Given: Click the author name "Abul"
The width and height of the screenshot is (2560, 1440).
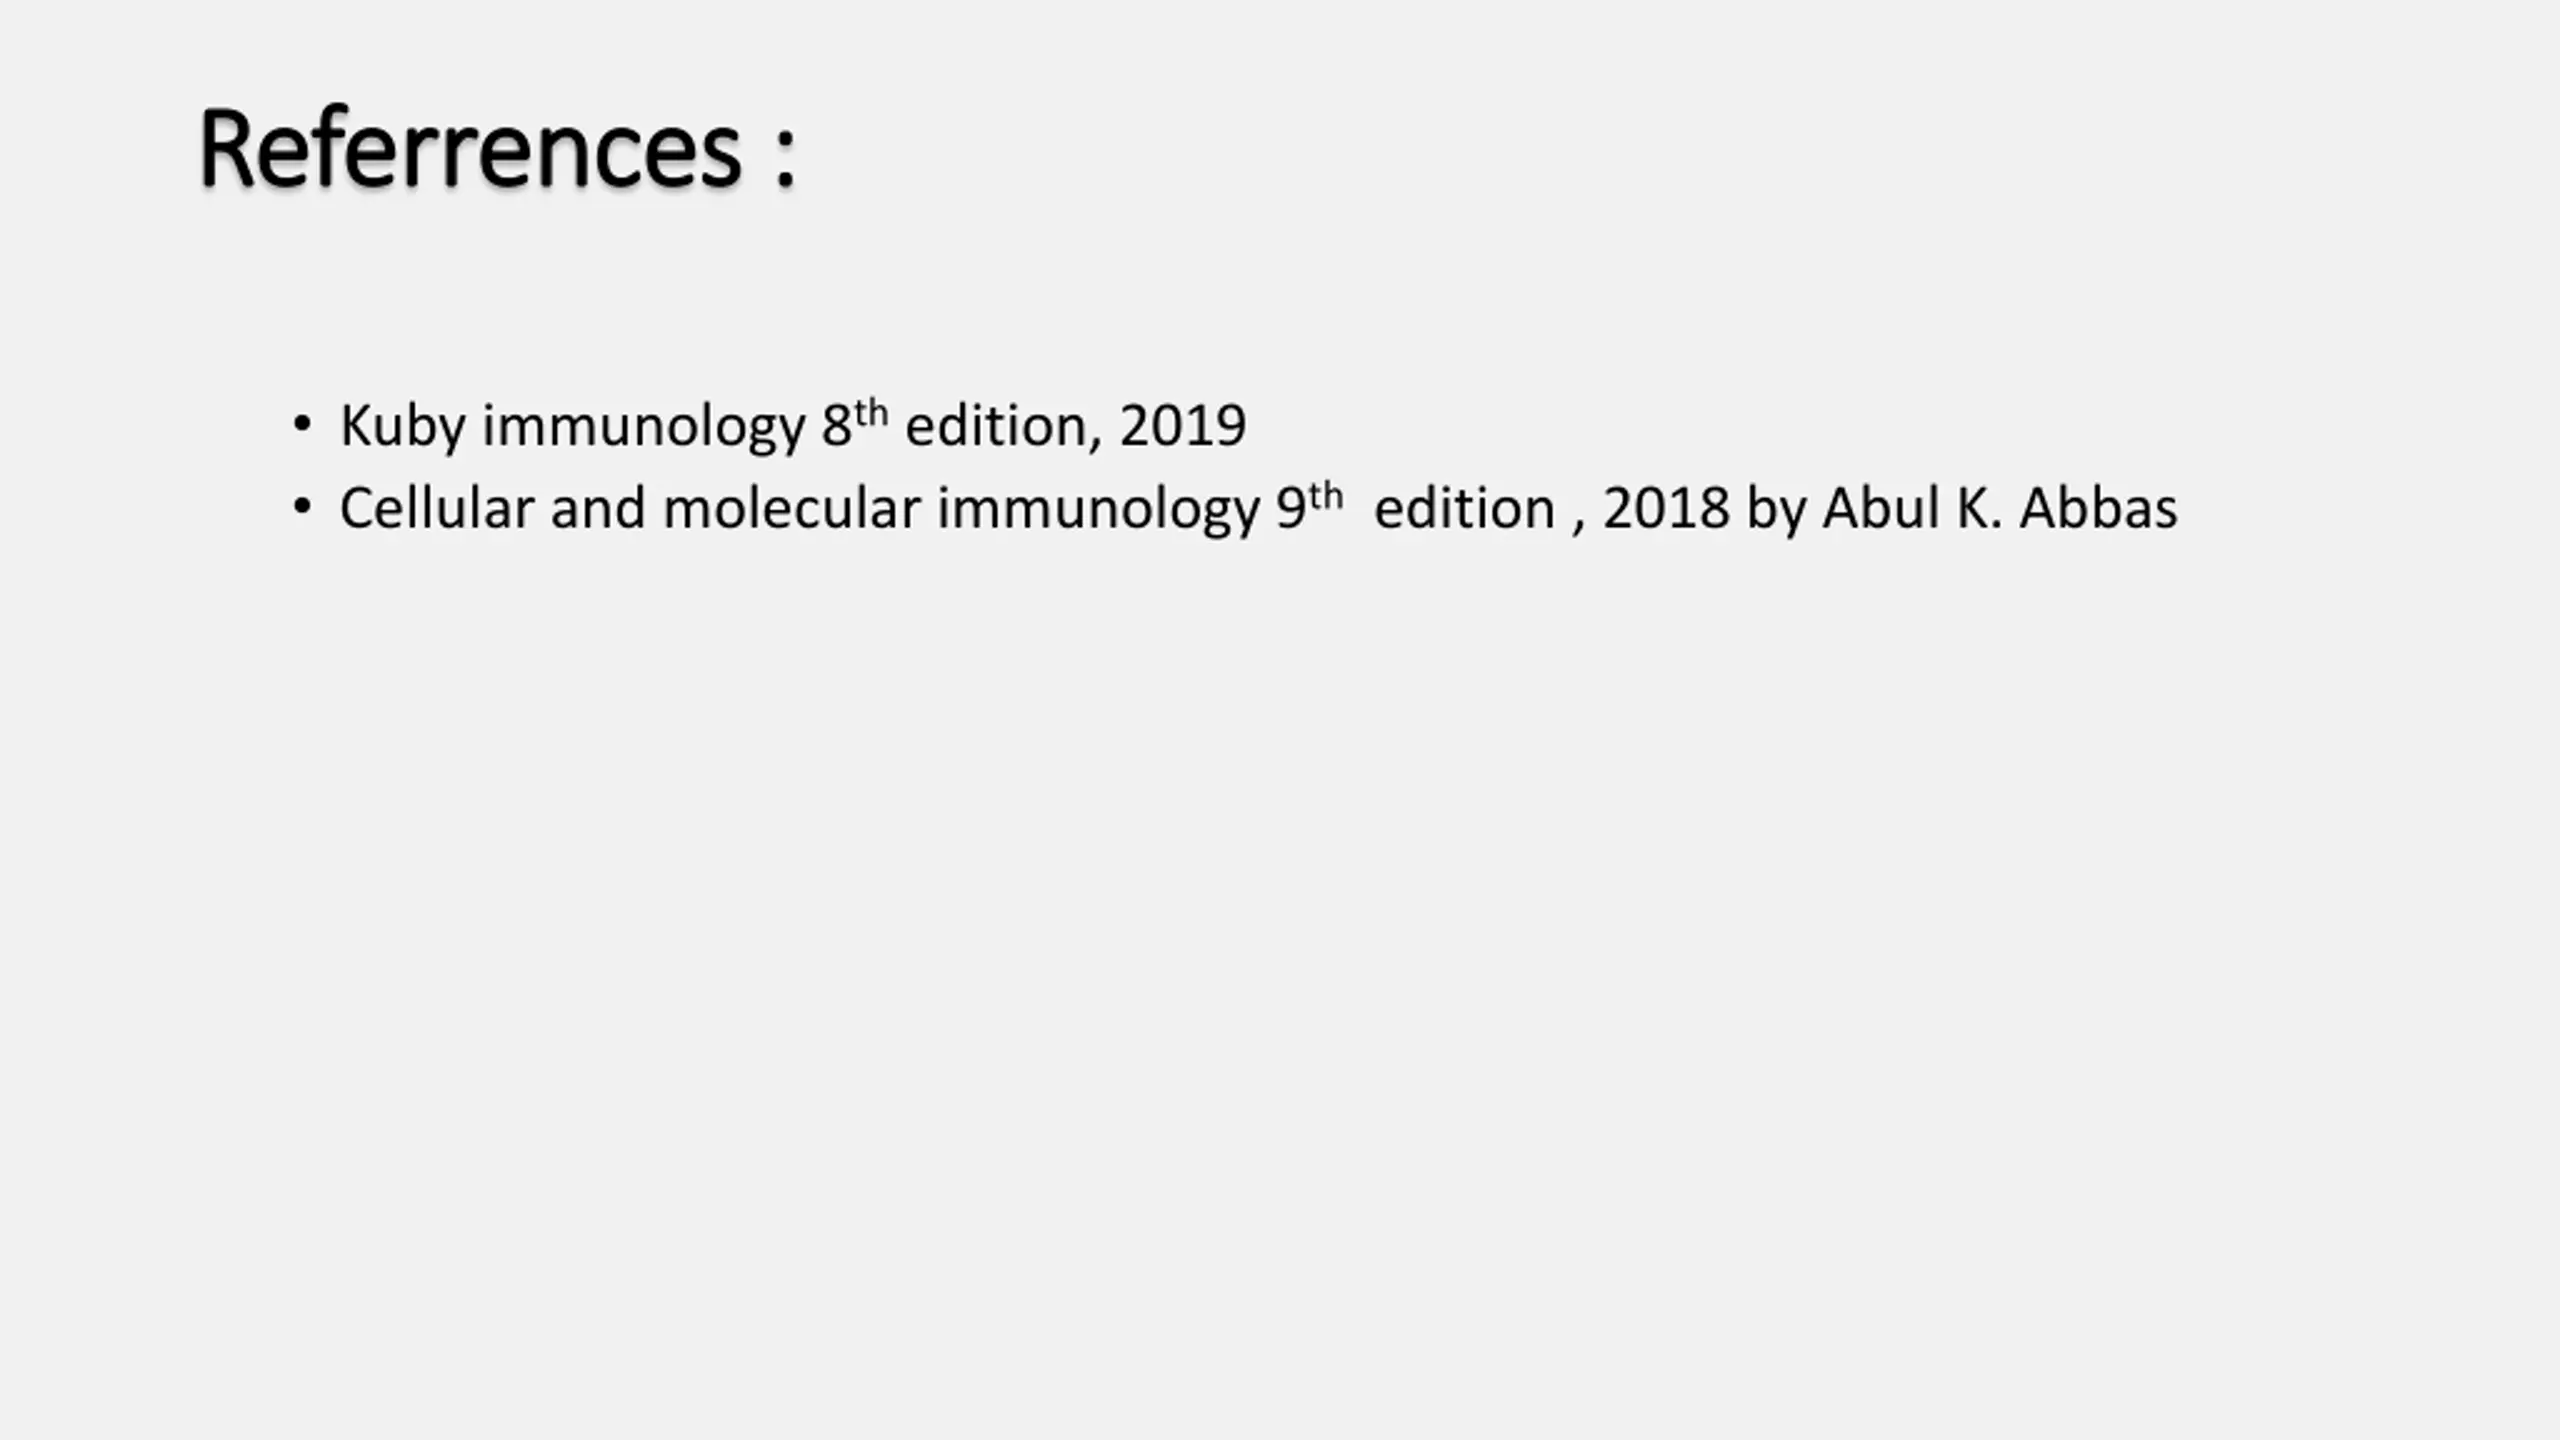Looking at the screenshot, I should tap(1881, 508).
